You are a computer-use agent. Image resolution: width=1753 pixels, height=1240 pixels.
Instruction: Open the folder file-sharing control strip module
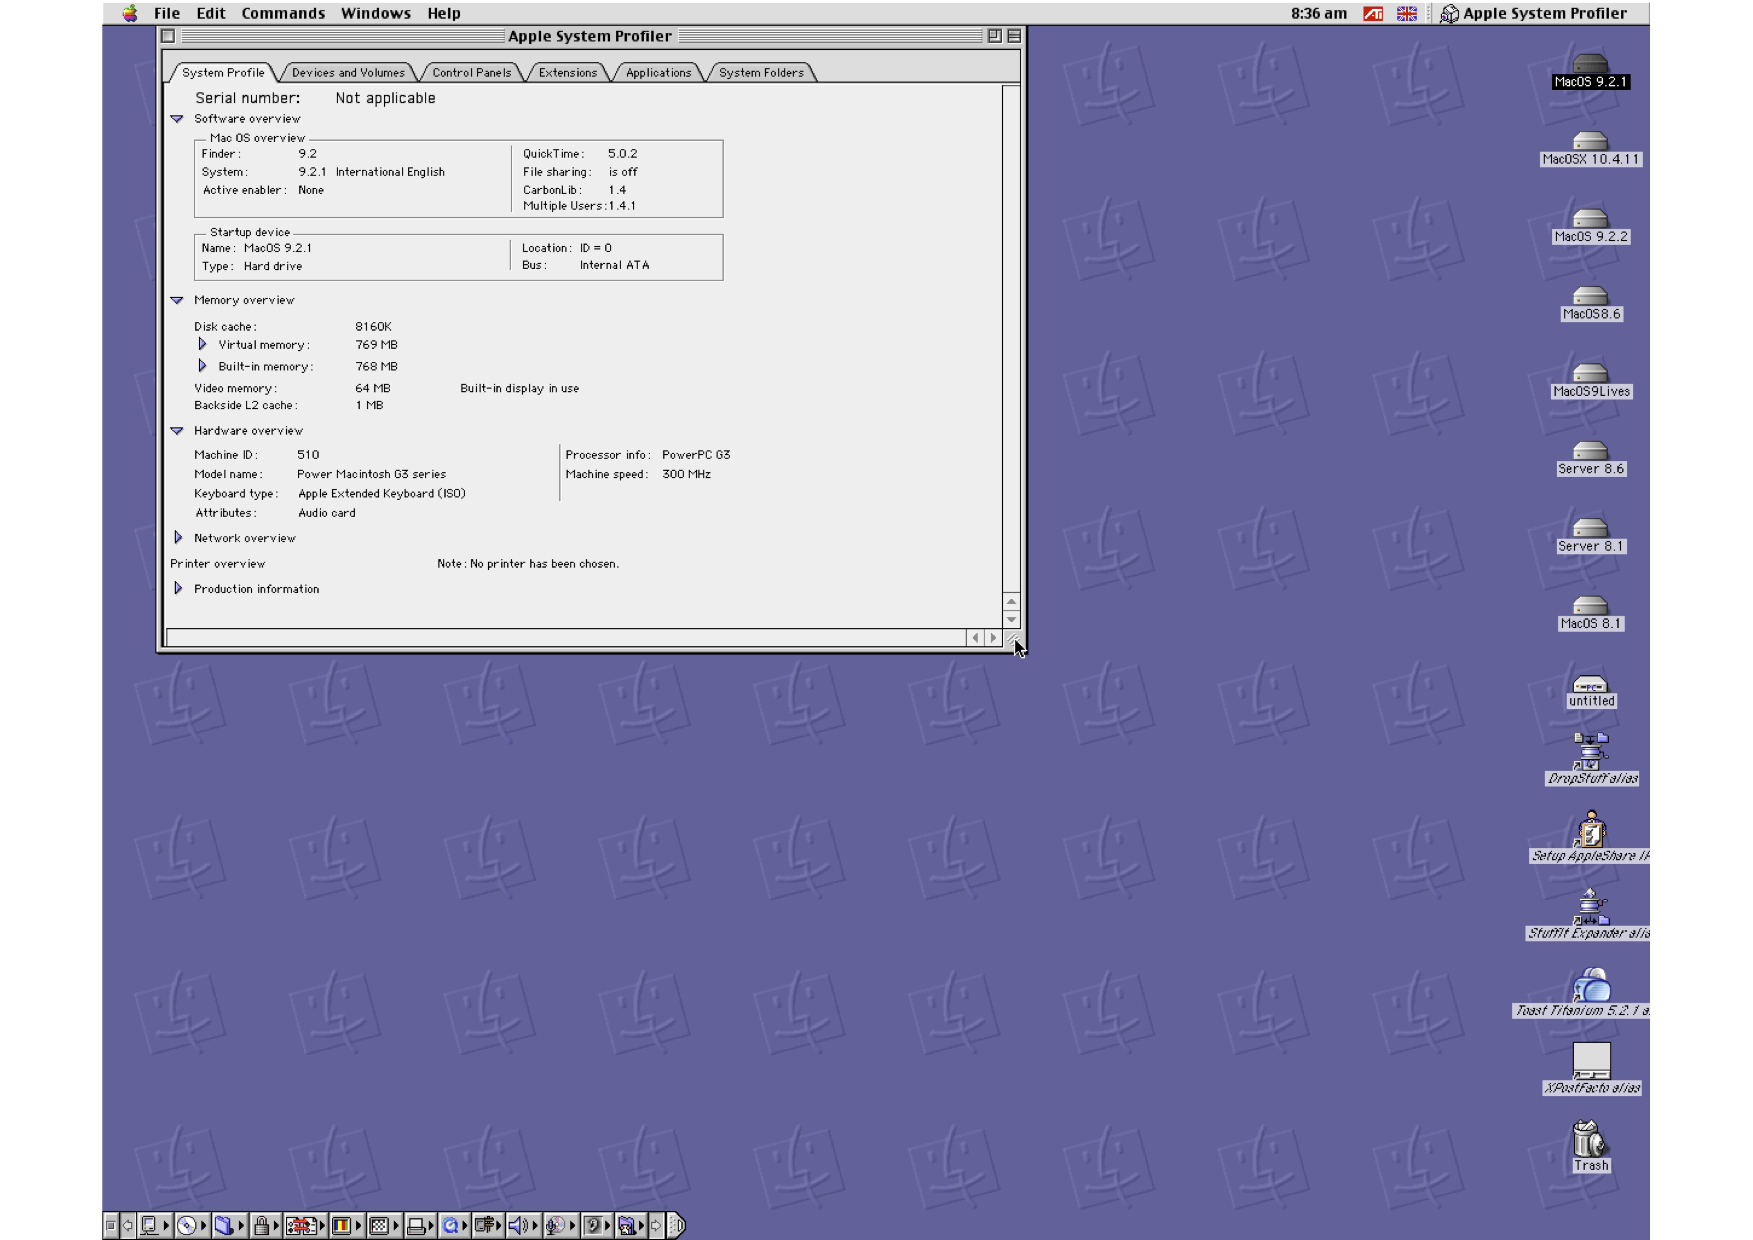click(x=229, y=1225)
